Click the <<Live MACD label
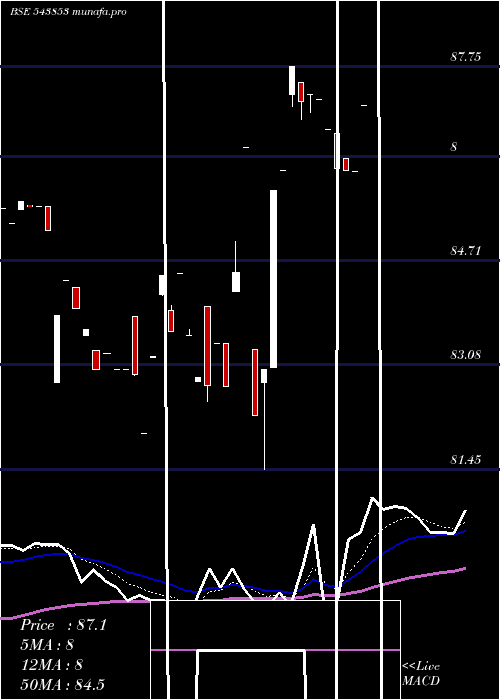 coord(421,674)
